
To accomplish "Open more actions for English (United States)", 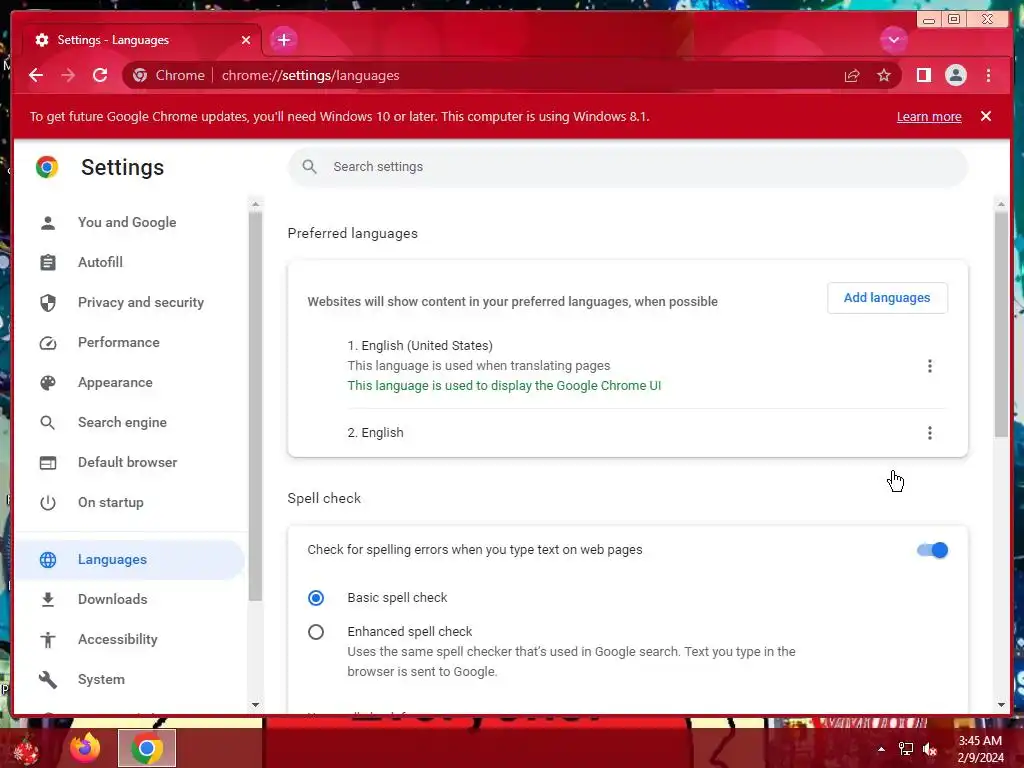I will (x=929, y=366).
